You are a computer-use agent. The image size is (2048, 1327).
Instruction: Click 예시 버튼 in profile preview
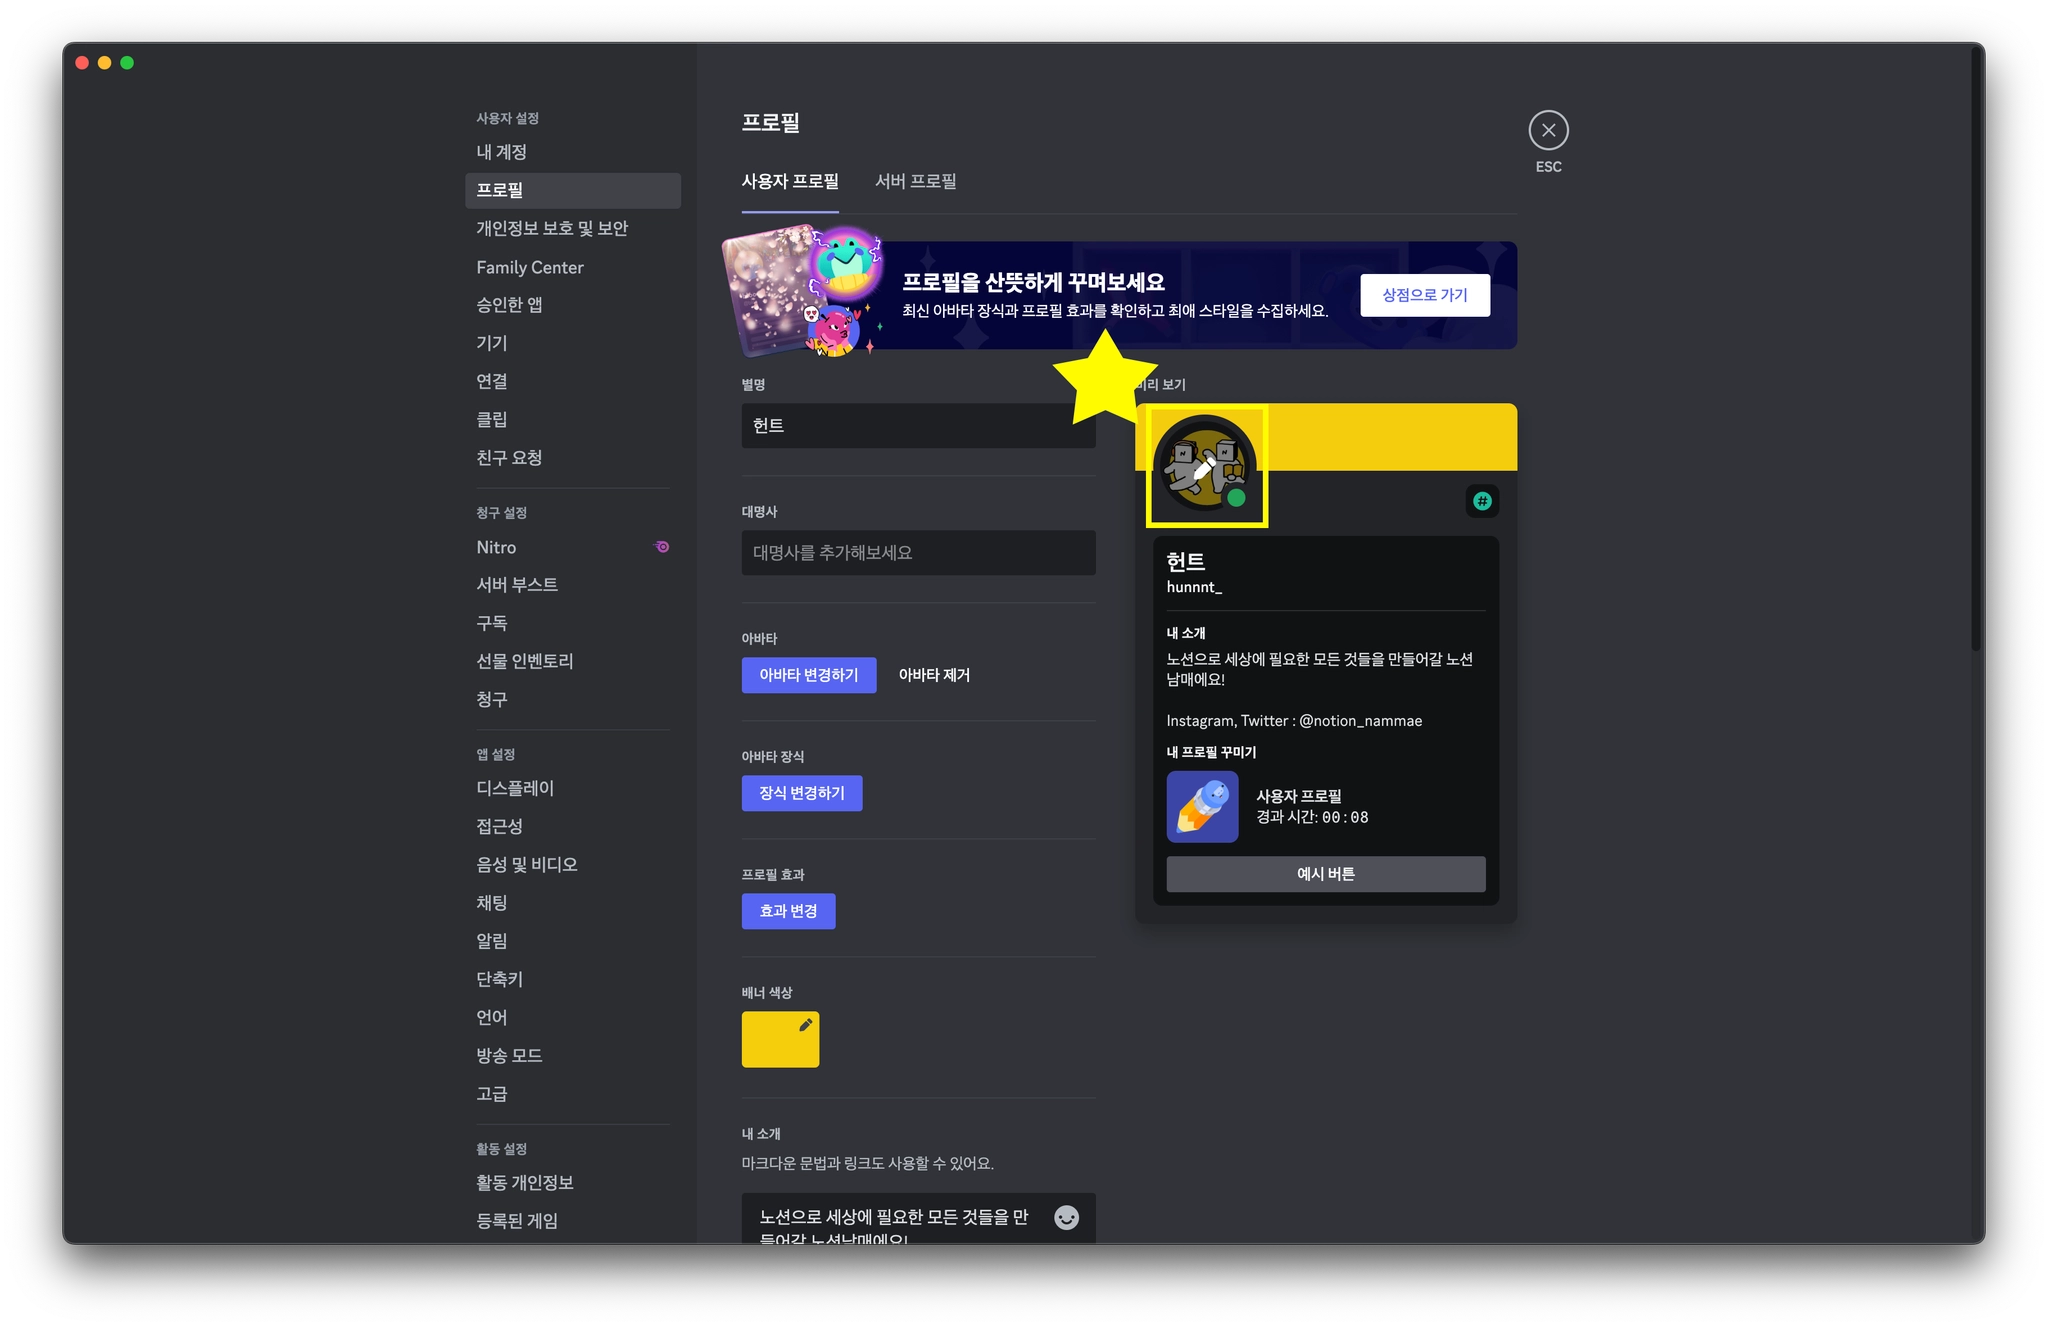(x=1325, y=874)
